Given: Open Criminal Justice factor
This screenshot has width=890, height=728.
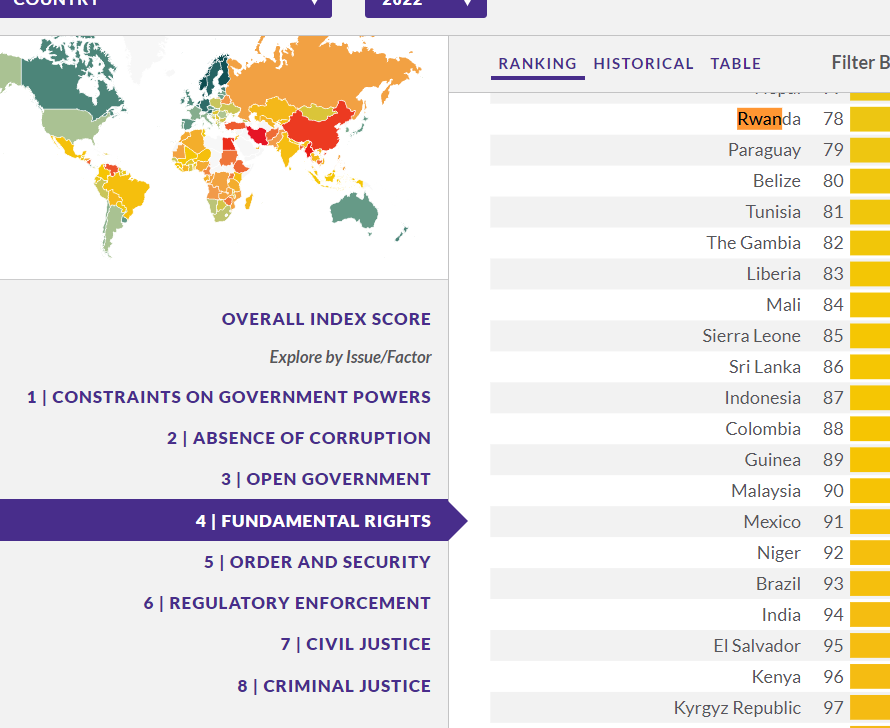Looking at the screenshot, I should [334, 686].
